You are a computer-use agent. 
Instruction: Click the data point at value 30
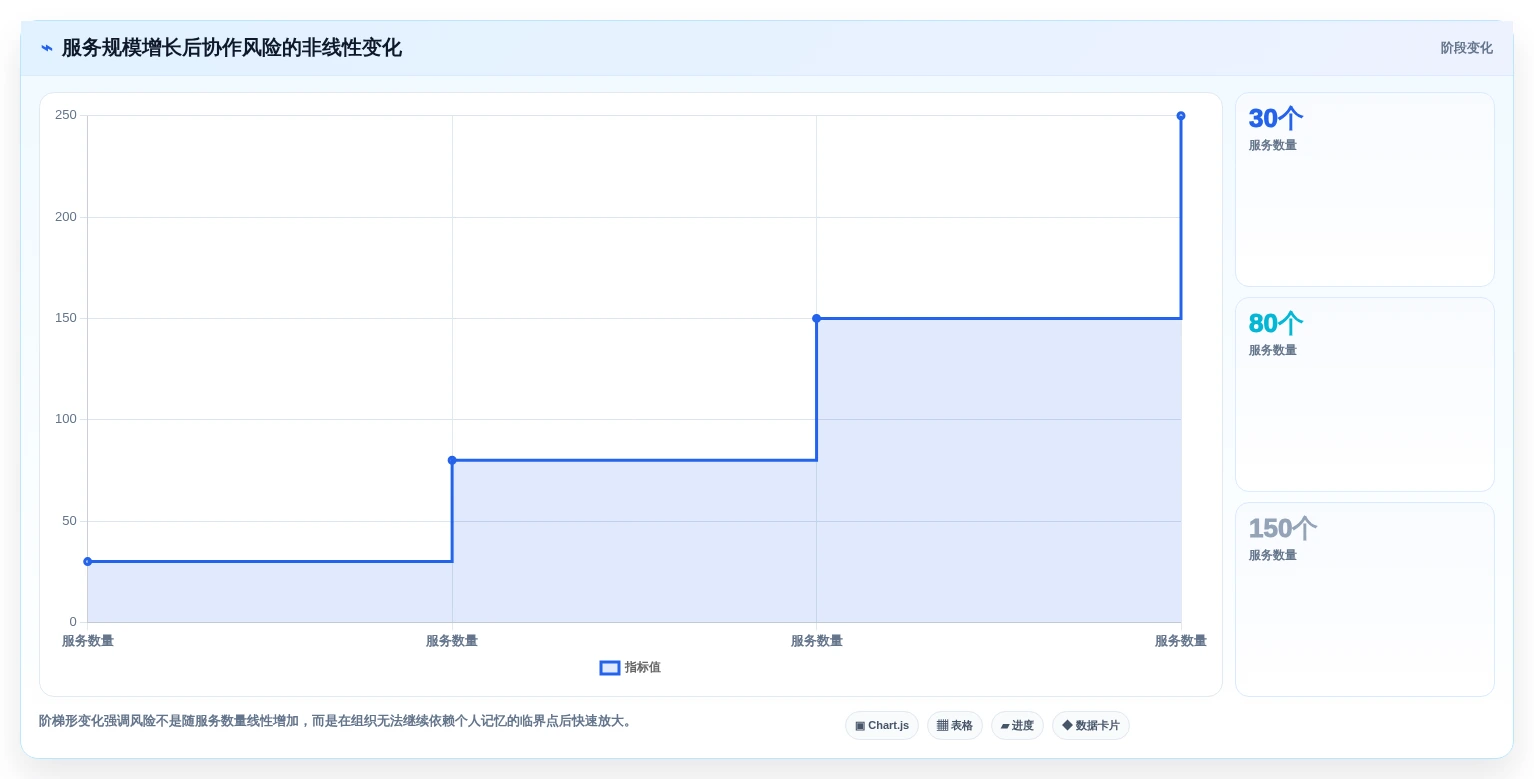(x=88, y=562)
